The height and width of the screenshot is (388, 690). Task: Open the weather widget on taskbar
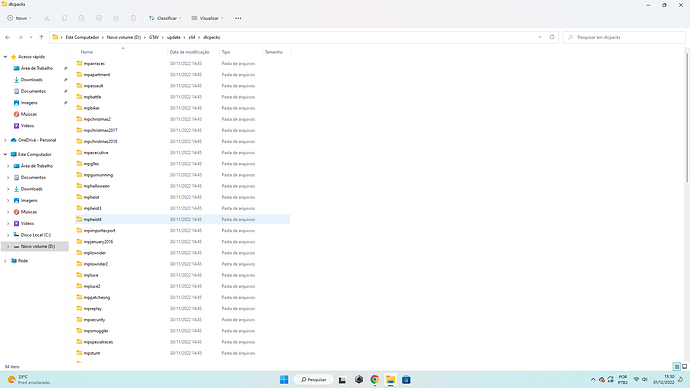point(29,380)
